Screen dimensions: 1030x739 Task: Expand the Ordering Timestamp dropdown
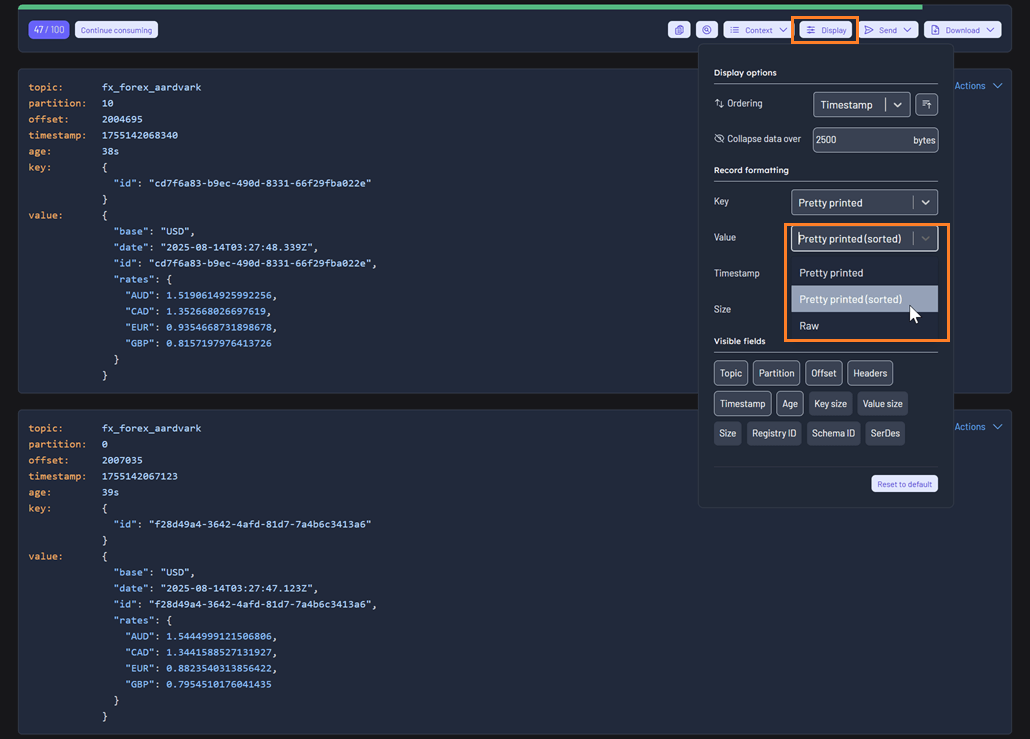[861, 104]
